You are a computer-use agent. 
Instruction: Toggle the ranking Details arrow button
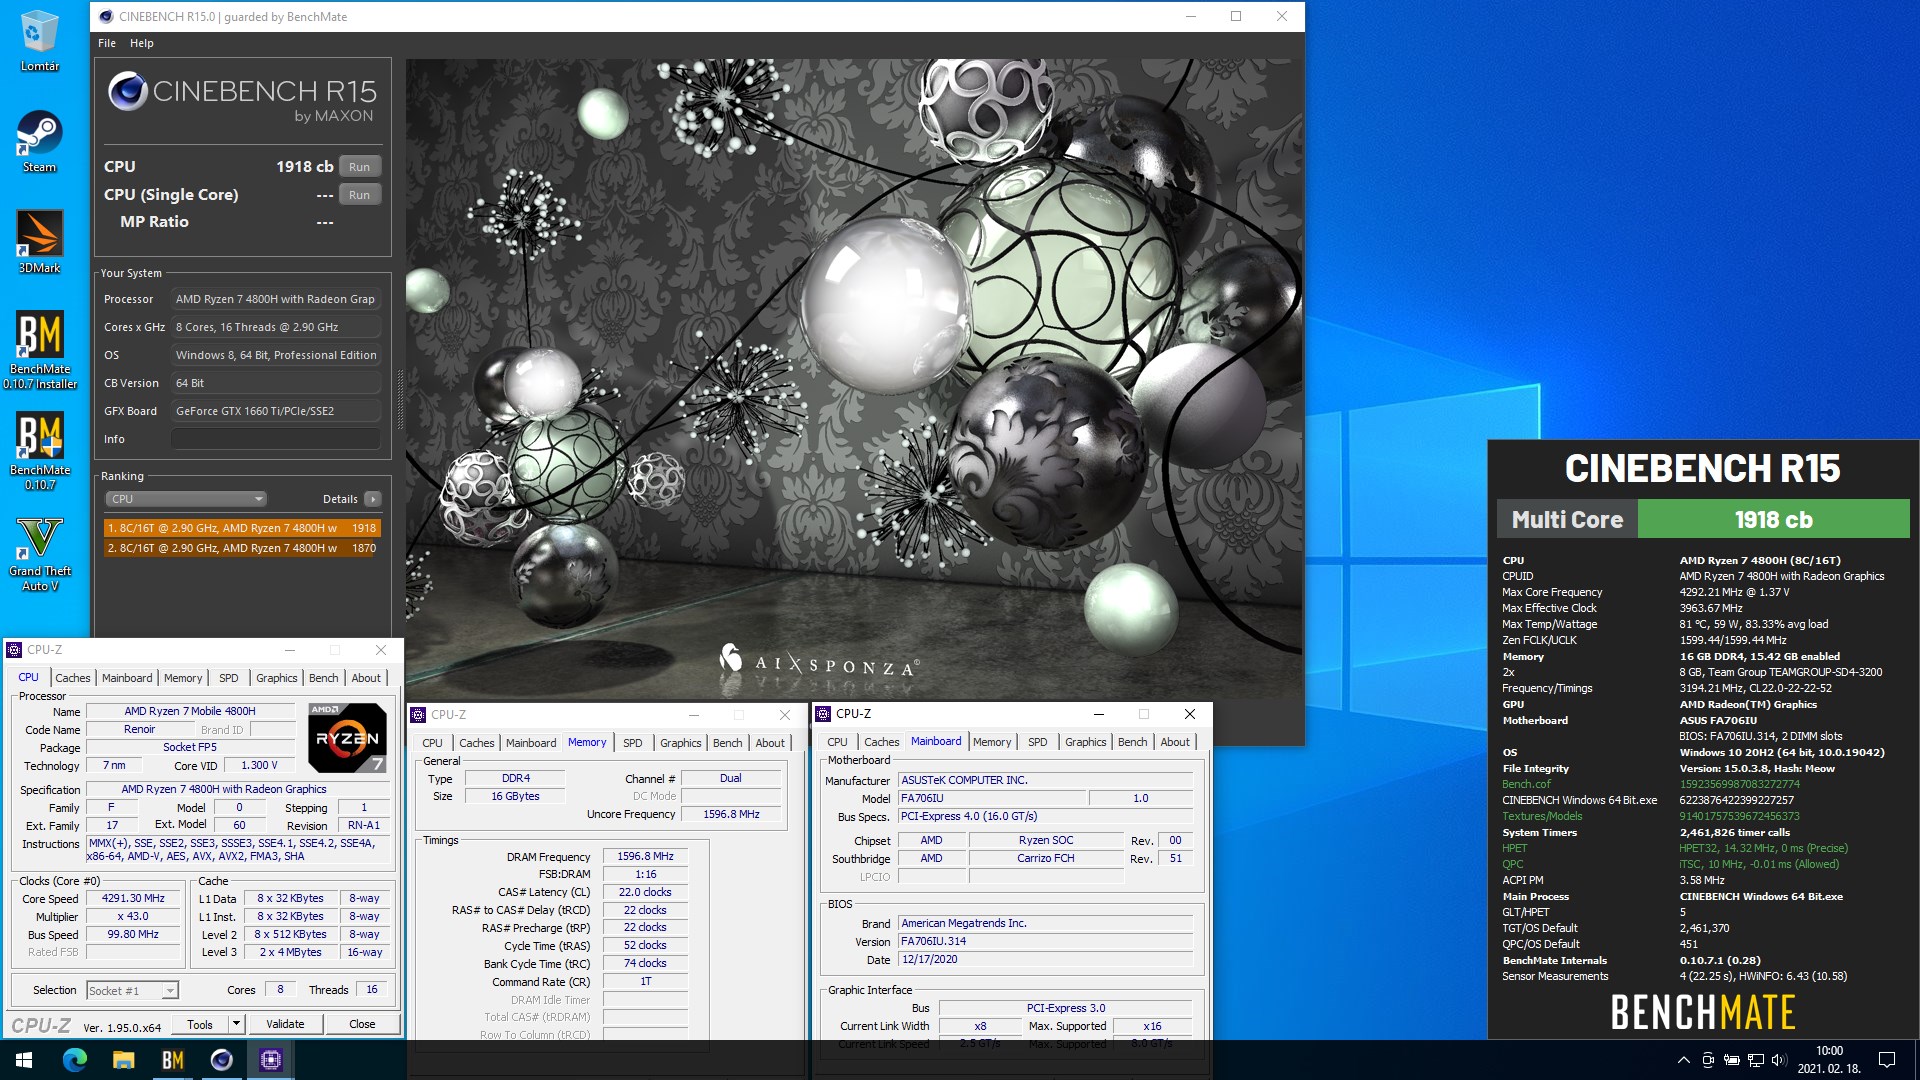pyautogui.click(x=372, y=499)
